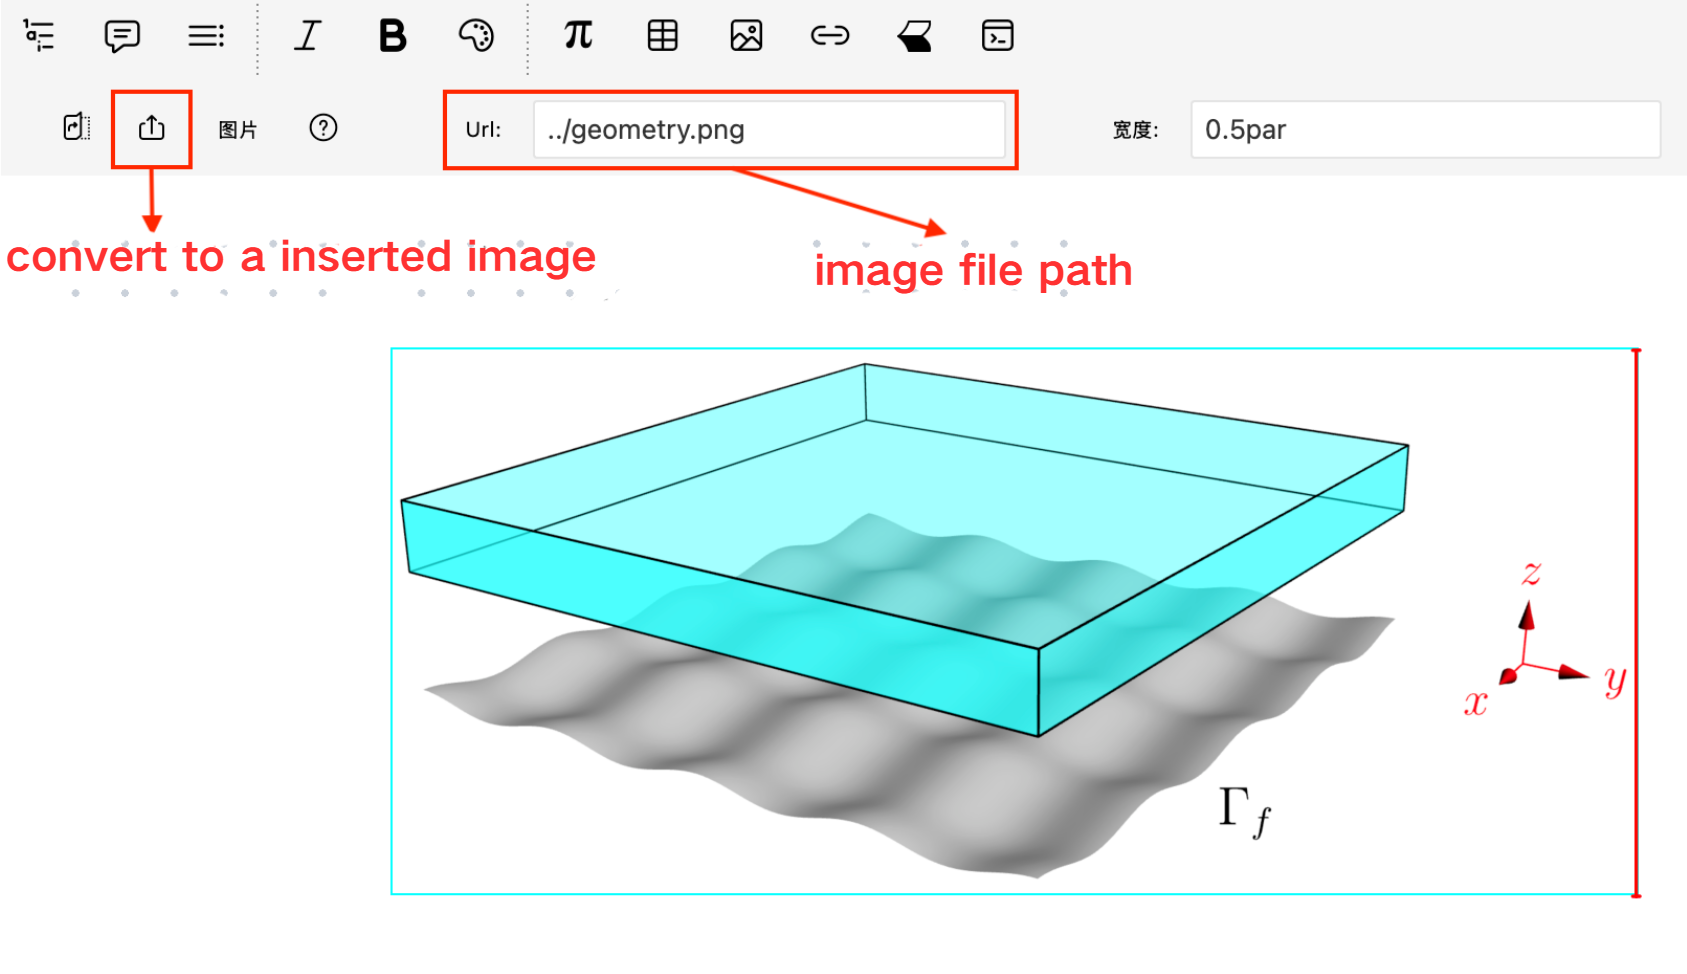Select the geometry image with cyan box

click(1012, 621)
